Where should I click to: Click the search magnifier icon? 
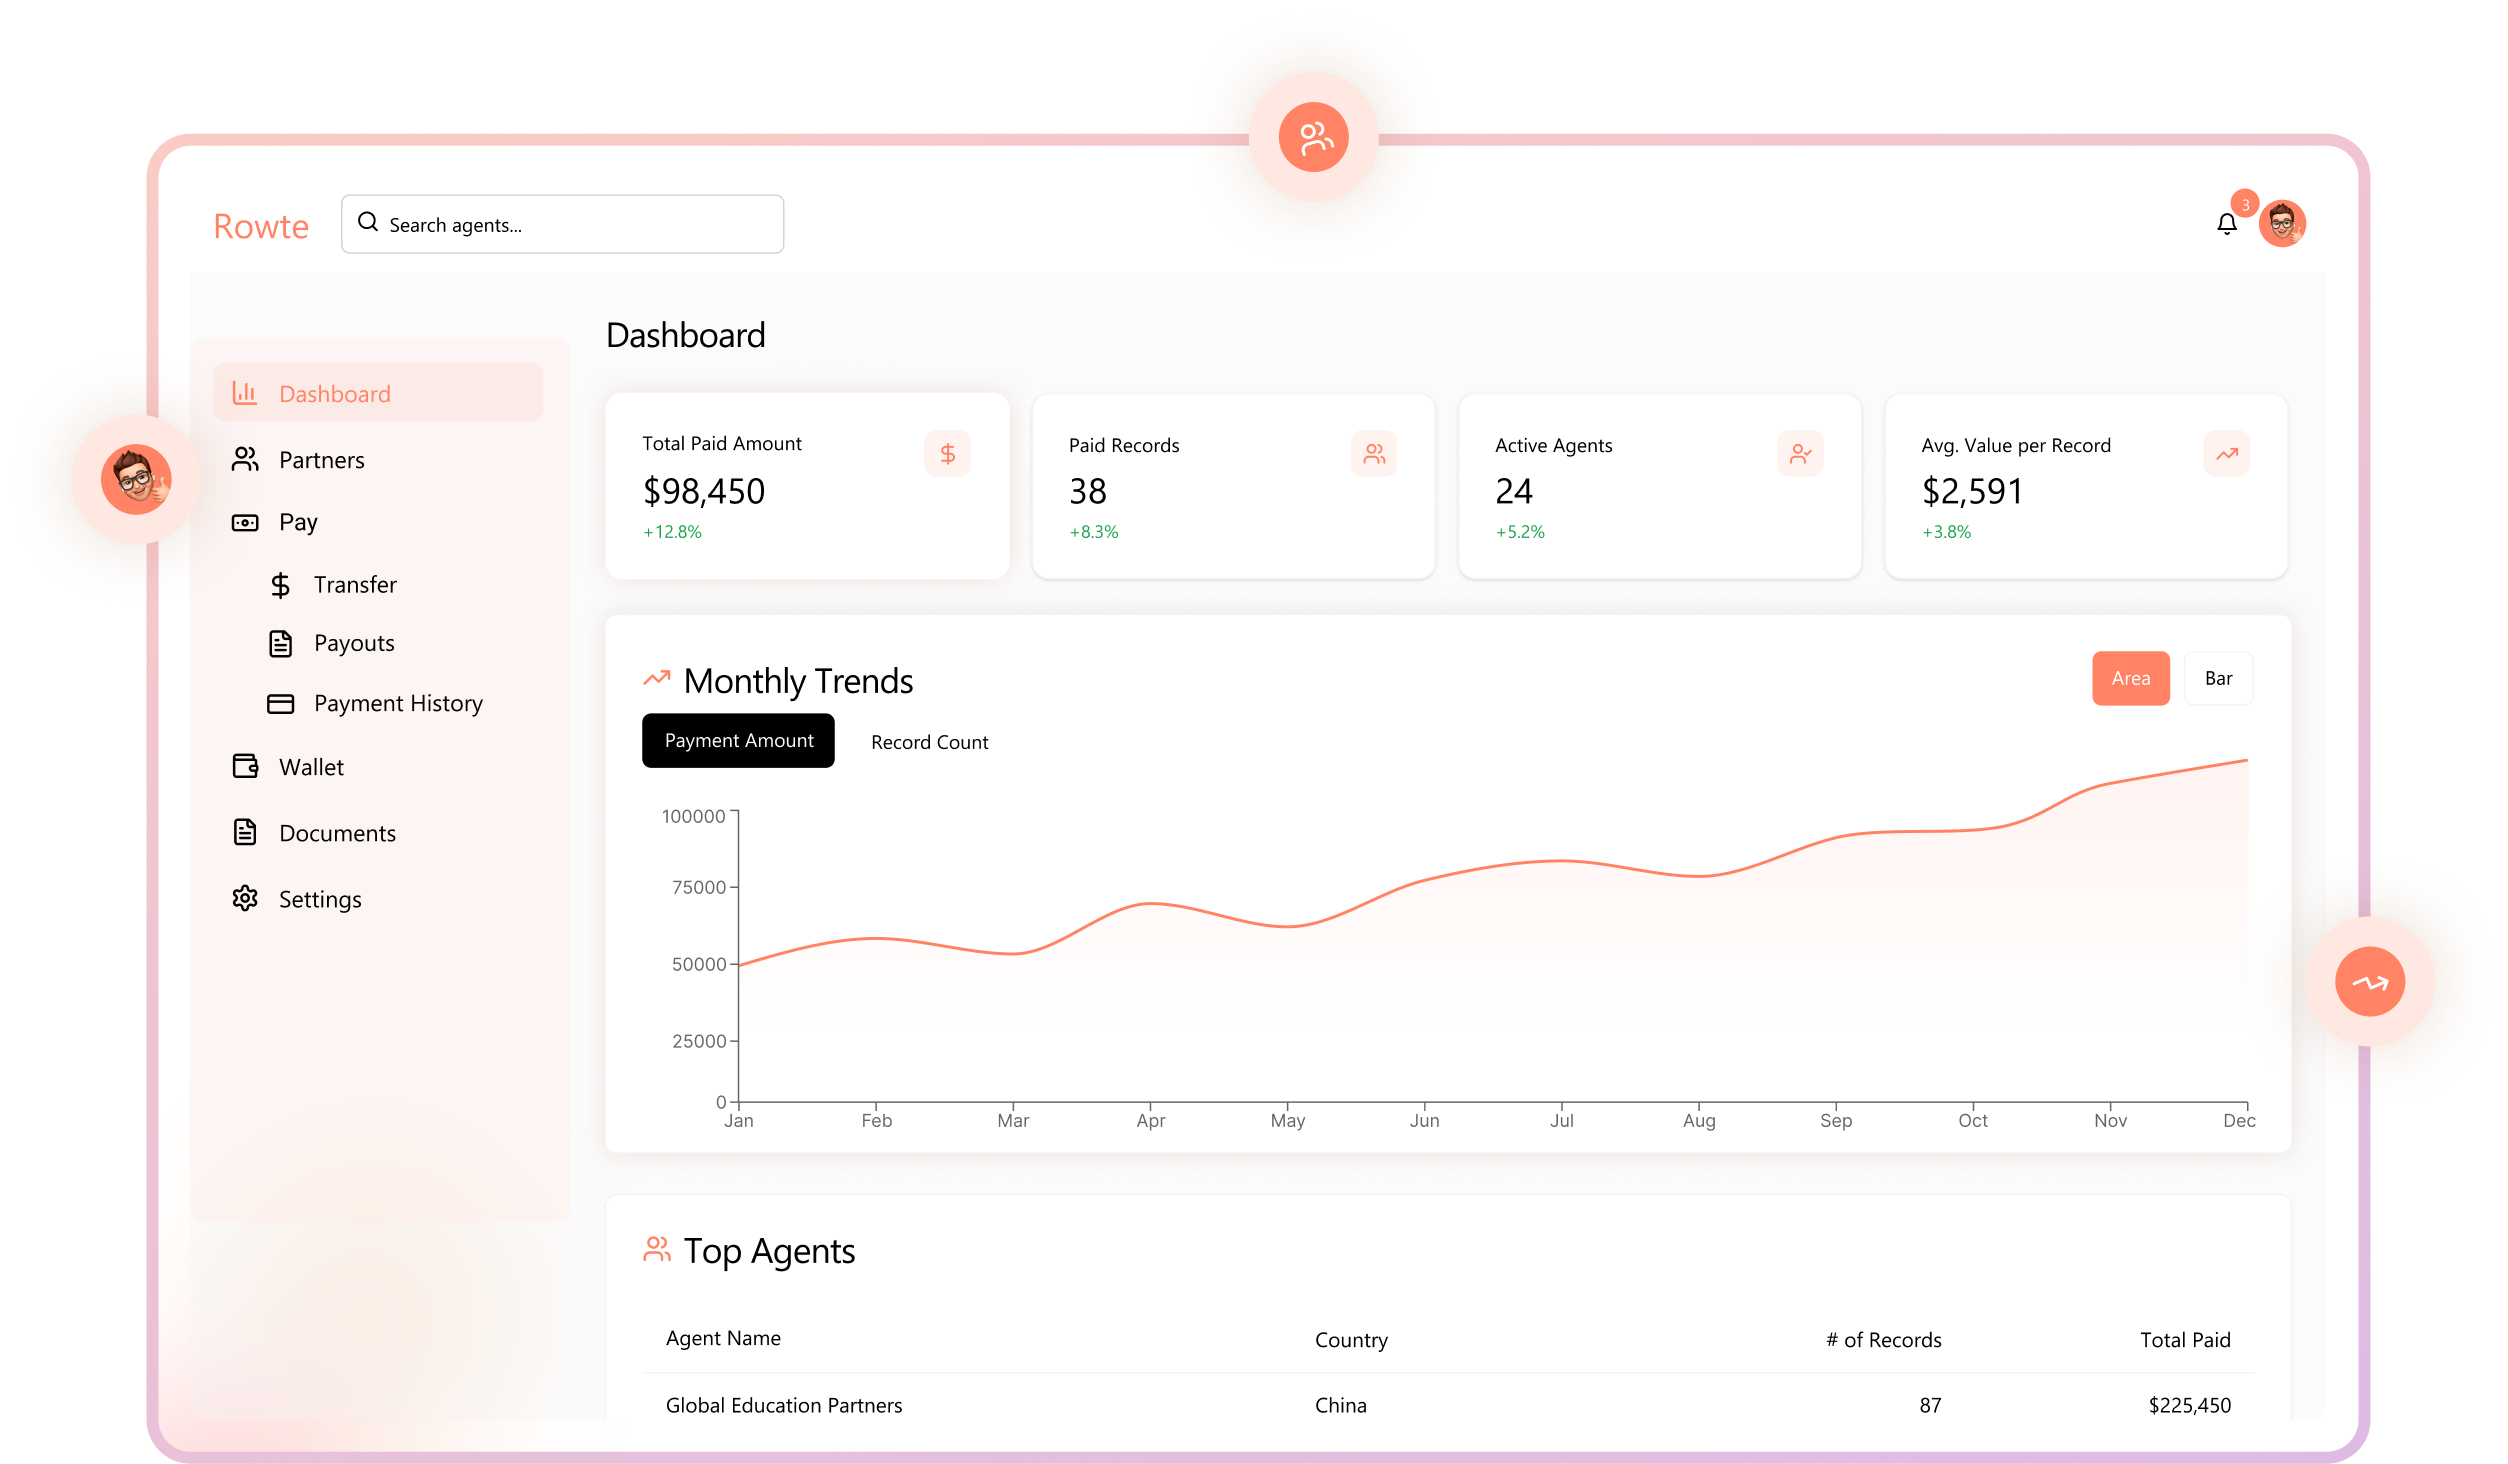point(368,222)
